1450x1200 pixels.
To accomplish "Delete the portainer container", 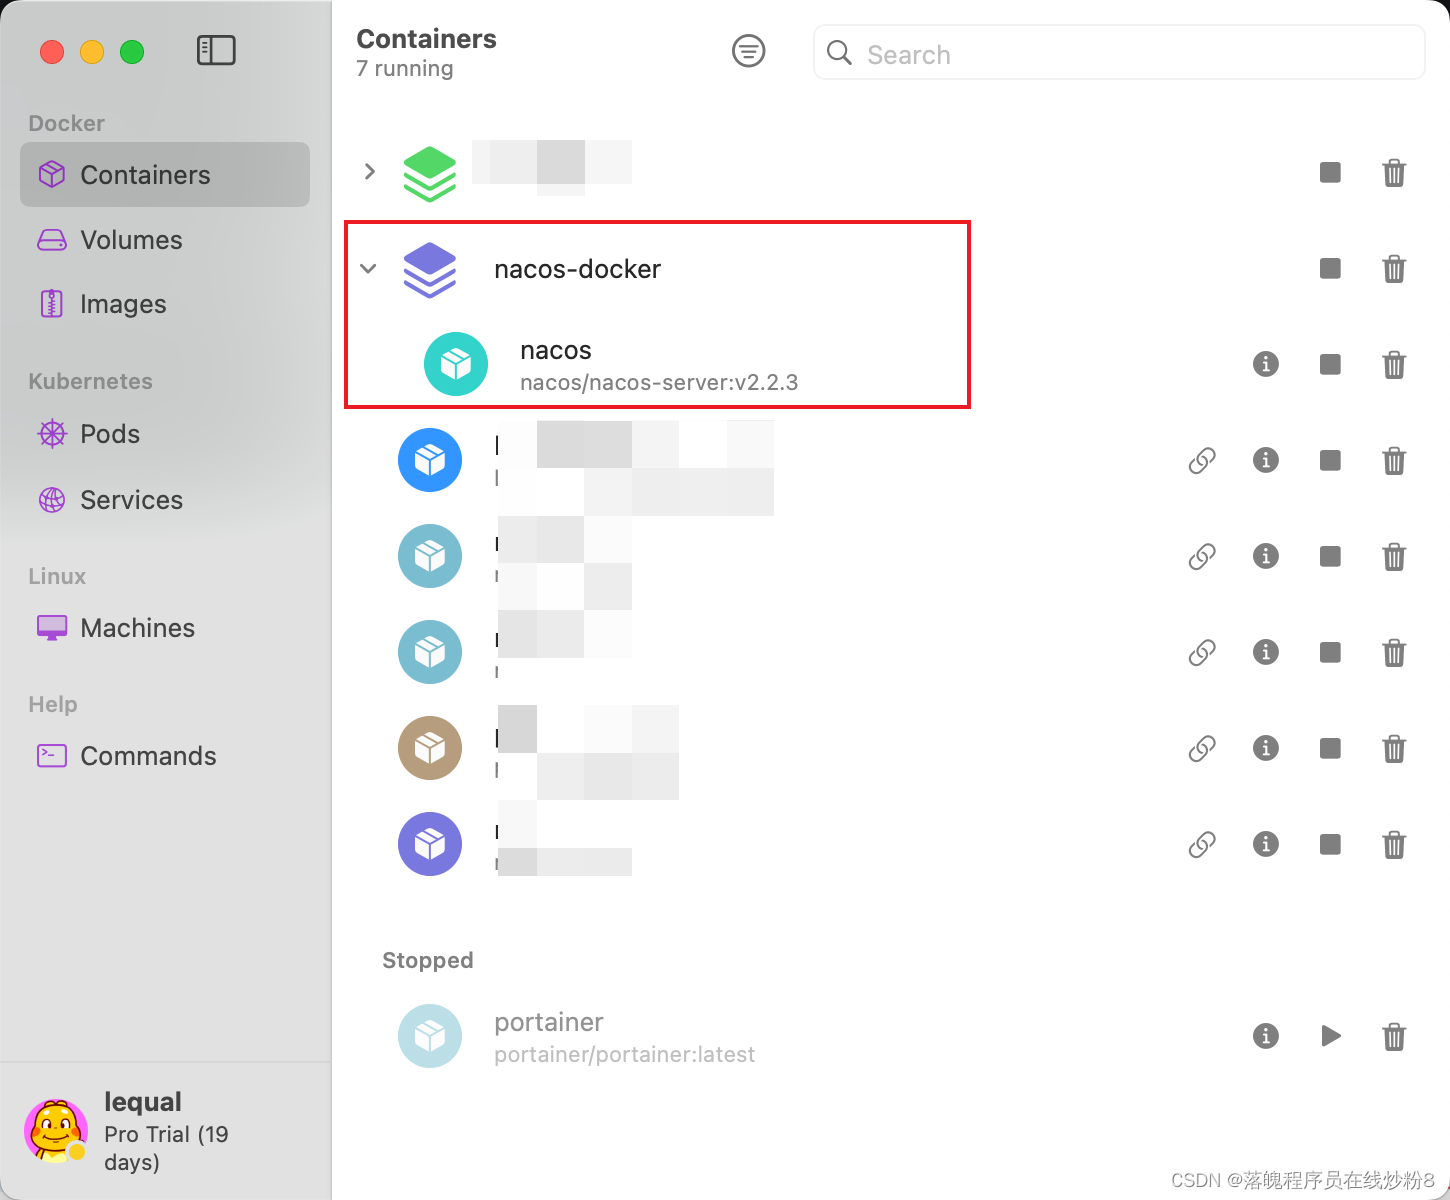I will pos(1394,1037).
